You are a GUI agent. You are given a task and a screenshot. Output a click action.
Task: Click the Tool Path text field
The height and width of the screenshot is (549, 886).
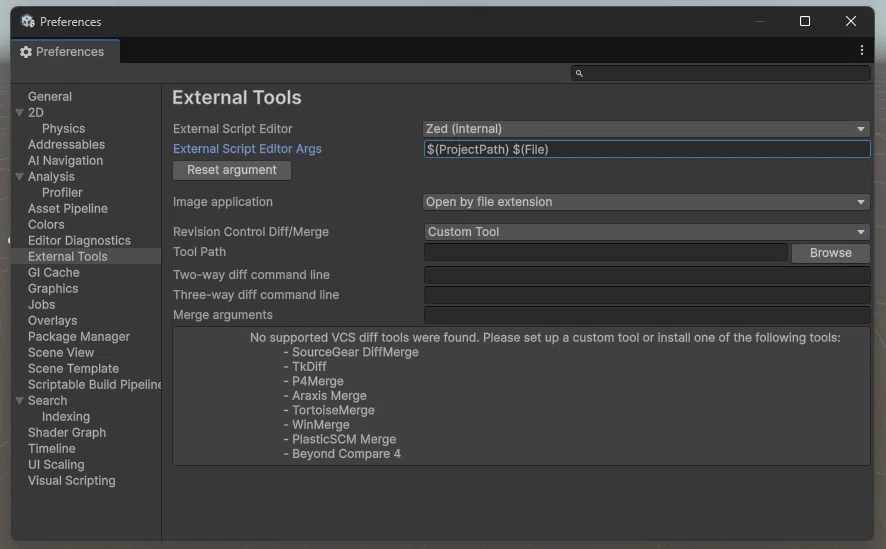[x=605, y=252]
